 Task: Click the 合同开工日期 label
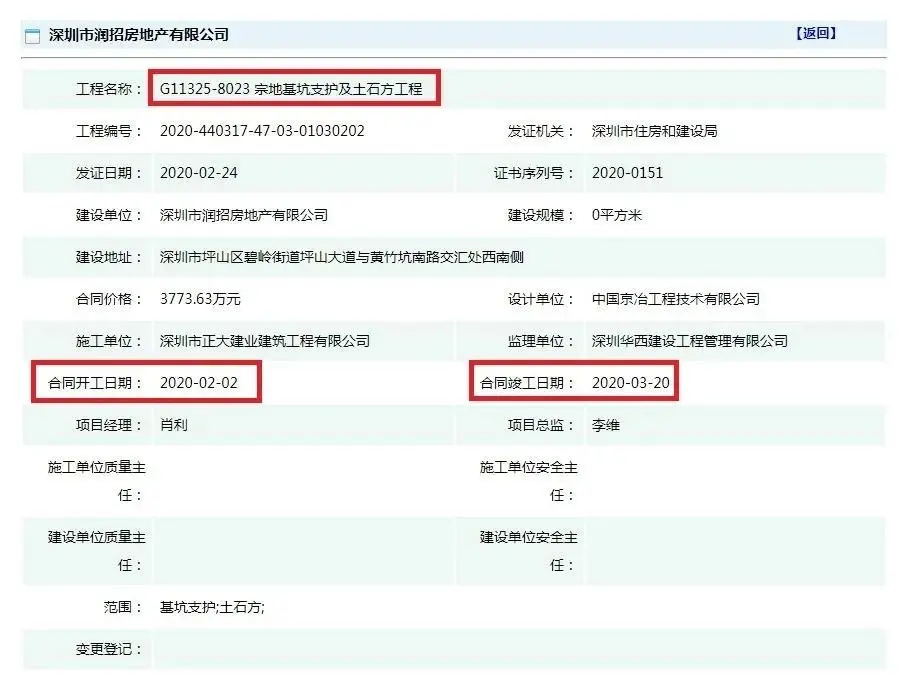(x=94, y=383)
